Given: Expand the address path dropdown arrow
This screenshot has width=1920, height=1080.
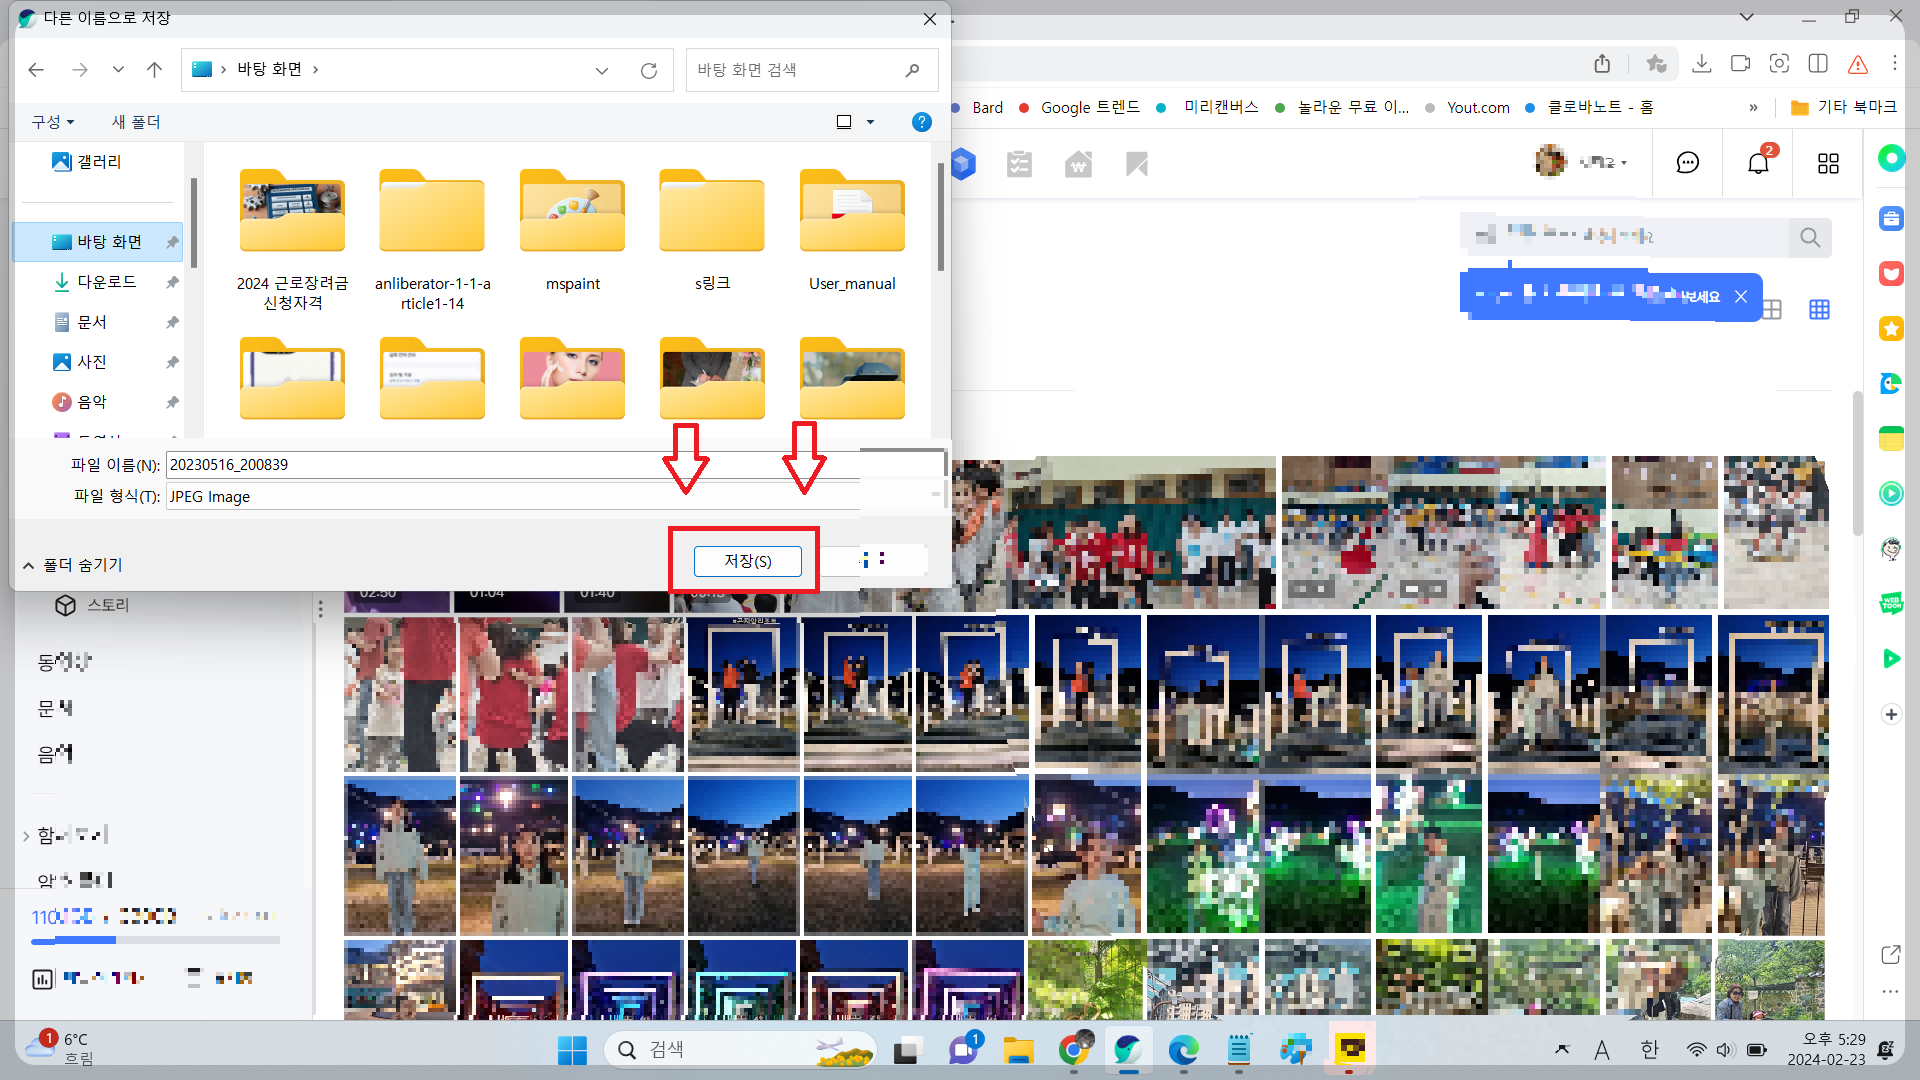Looking at the screenshot, I should 601,70.
